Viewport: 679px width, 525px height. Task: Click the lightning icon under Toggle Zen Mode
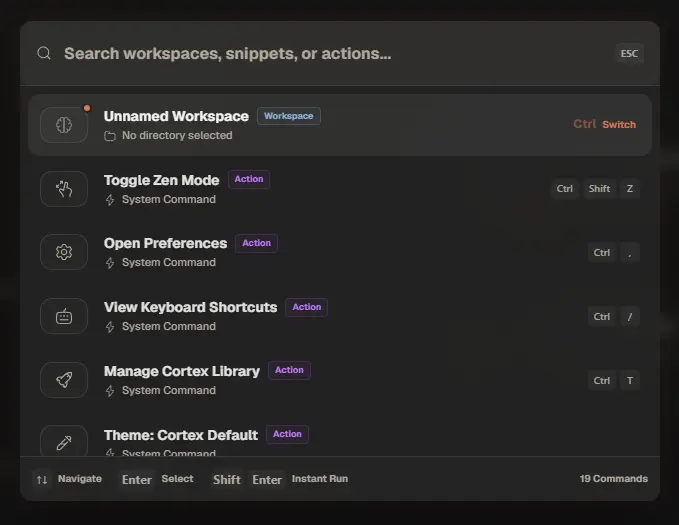110,200
